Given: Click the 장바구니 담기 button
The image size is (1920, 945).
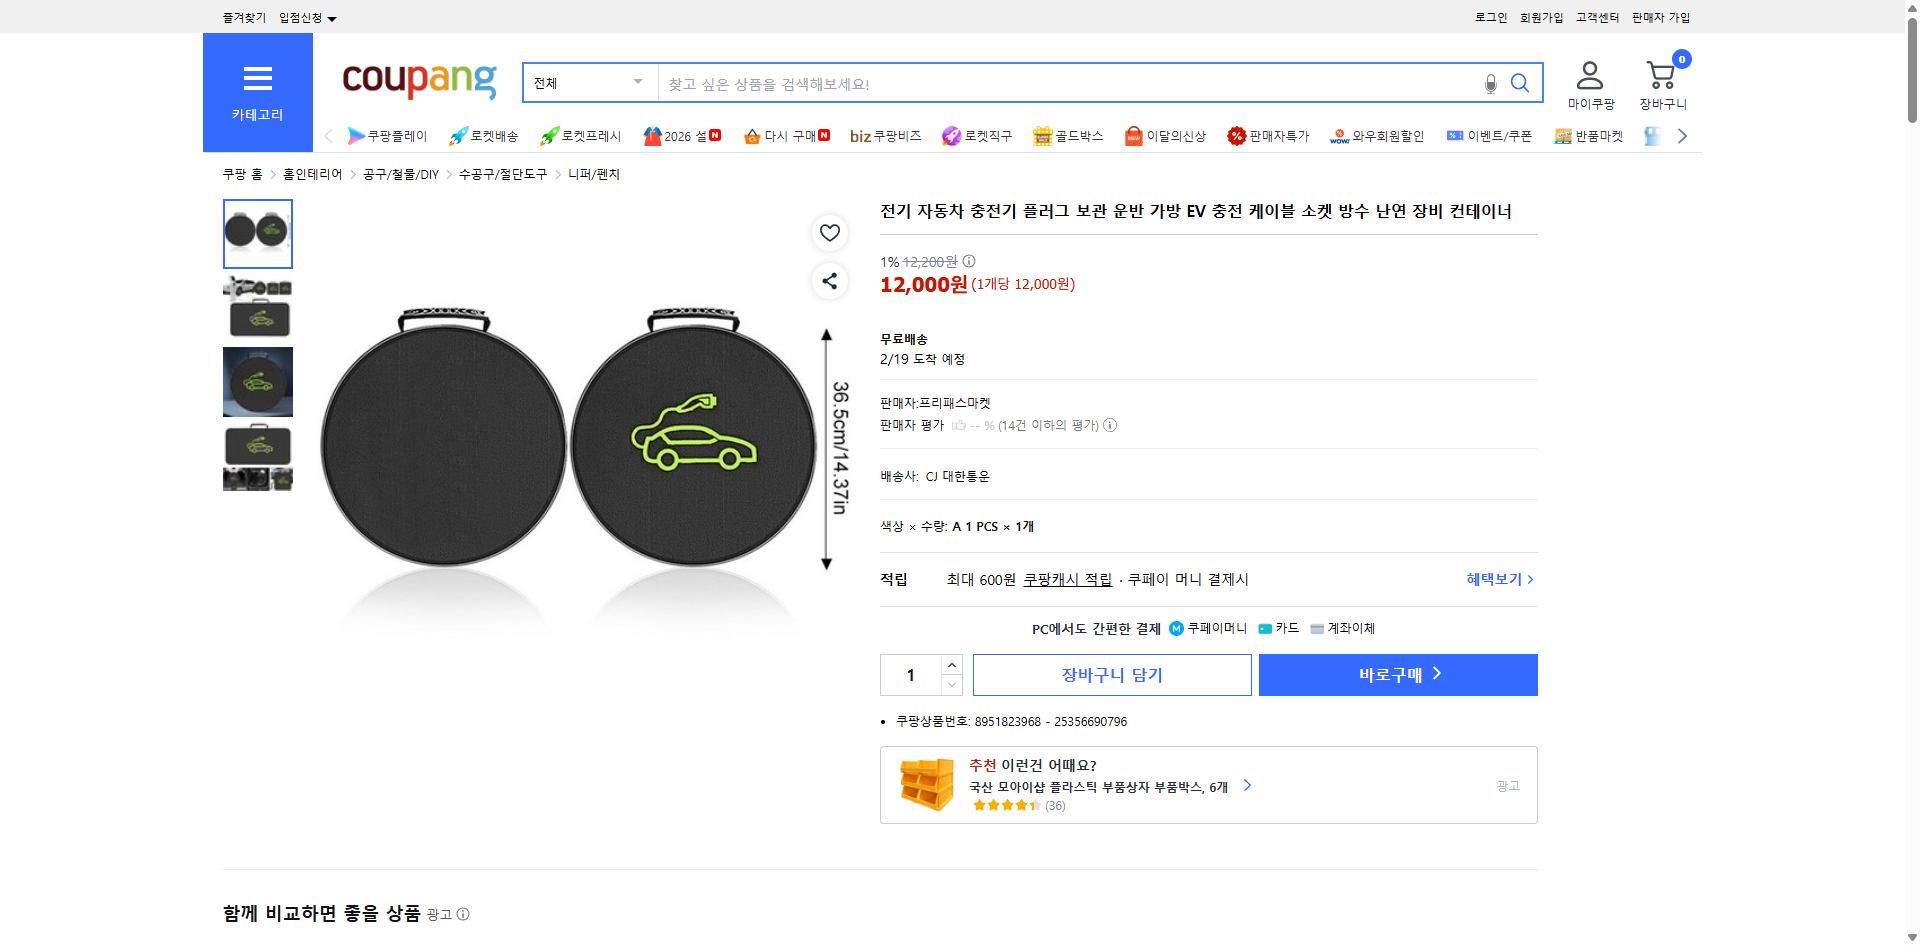Looking at the screenshot, I should [x=1111, y=674].
